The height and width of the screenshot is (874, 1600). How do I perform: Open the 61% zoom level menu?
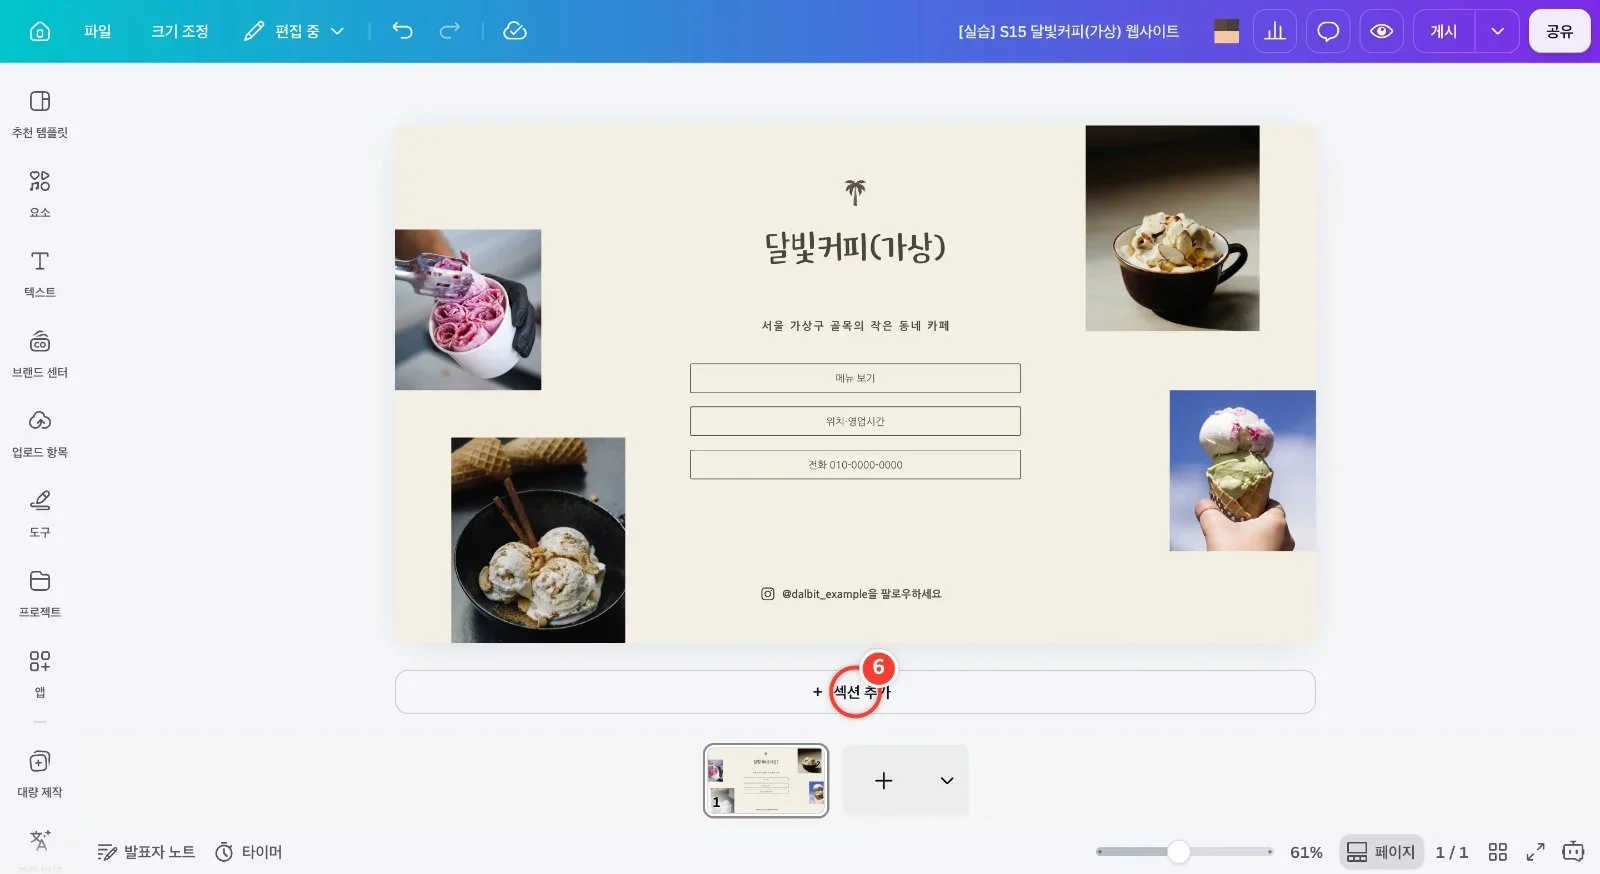click(1306, 852)
